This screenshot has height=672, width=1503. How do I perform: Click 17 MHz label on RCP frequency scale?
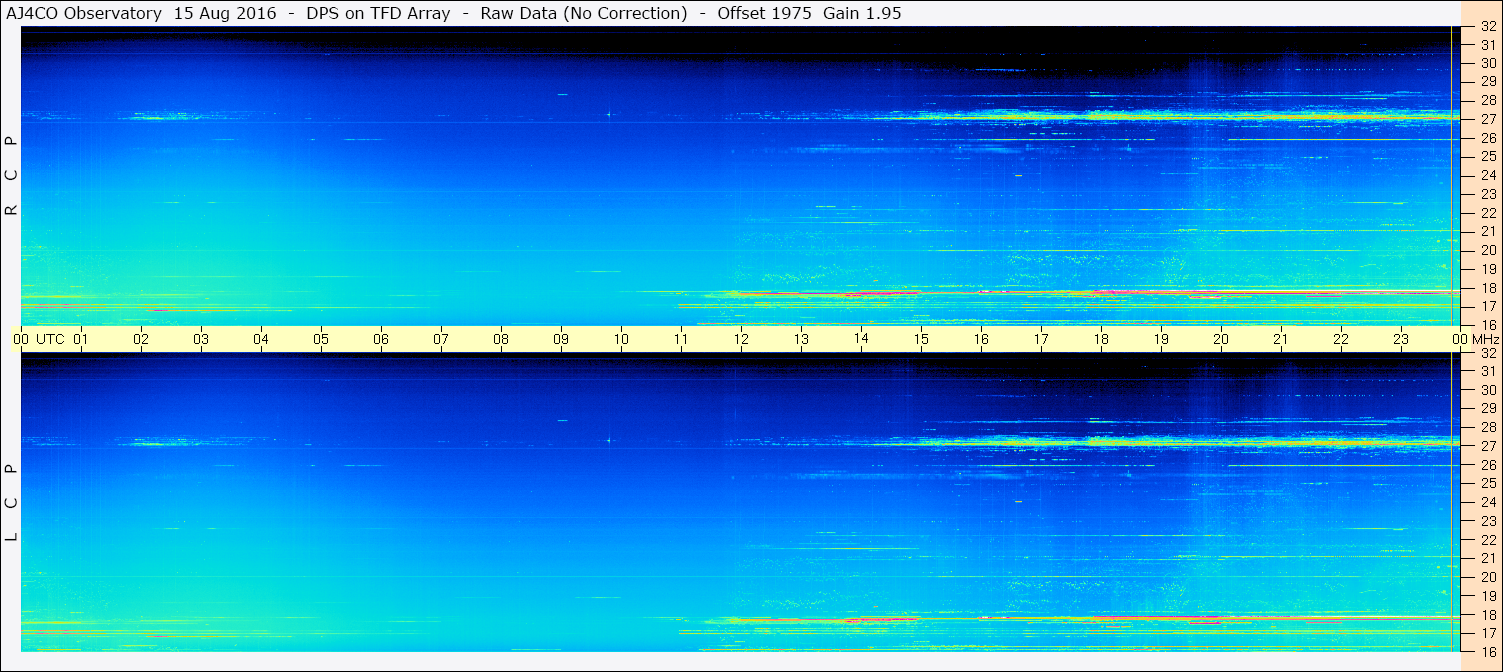[x=1488, y=306]
